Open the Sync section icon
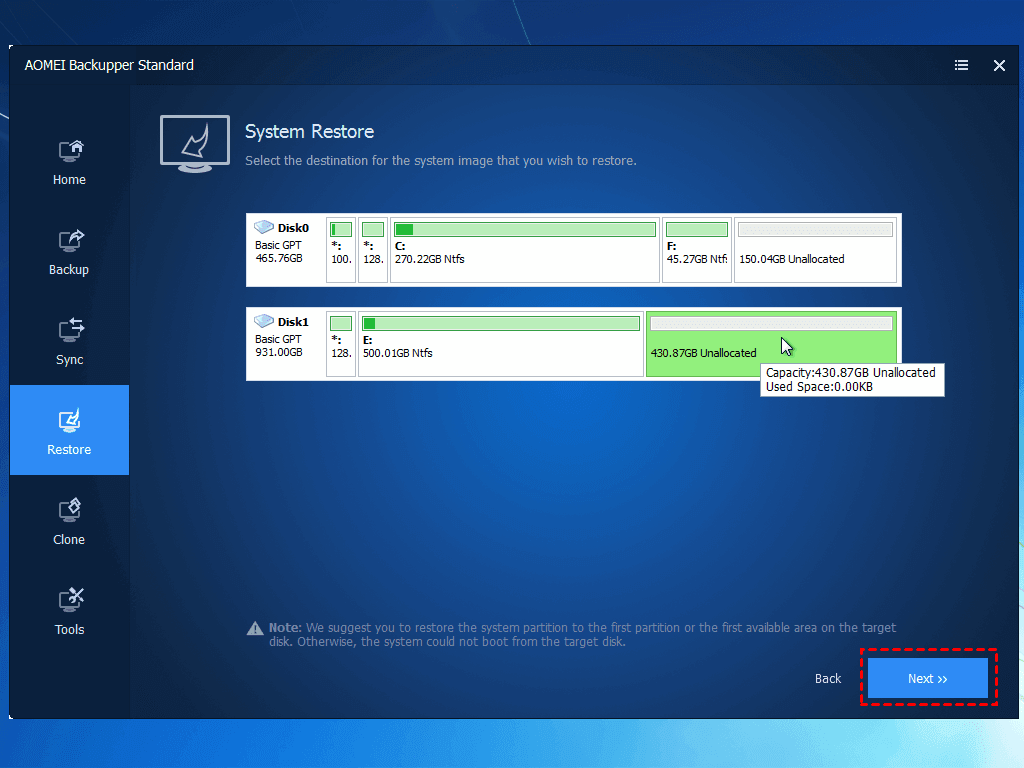Screen dimensions: 1024x768 pyautogui.click(x=71, y=330)
